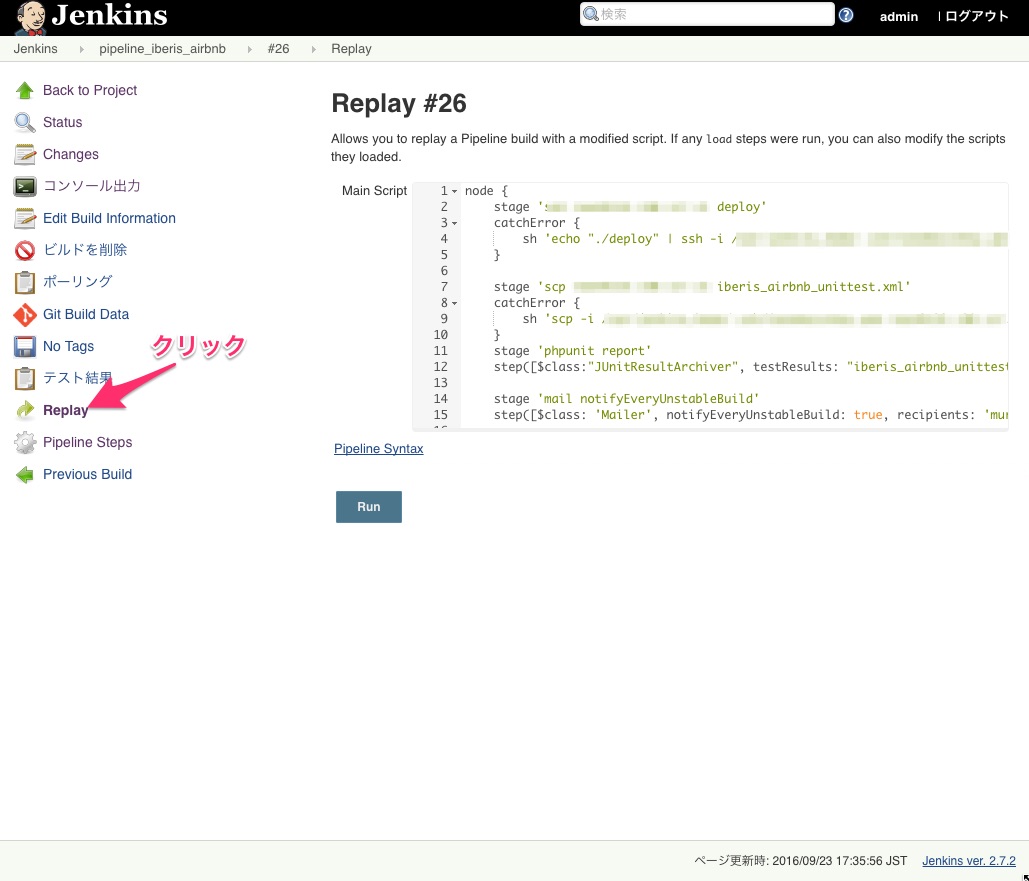Viewport: 1029px width, 881px height.
Task: Click the console output terminal icon
Action: (25, 186)
